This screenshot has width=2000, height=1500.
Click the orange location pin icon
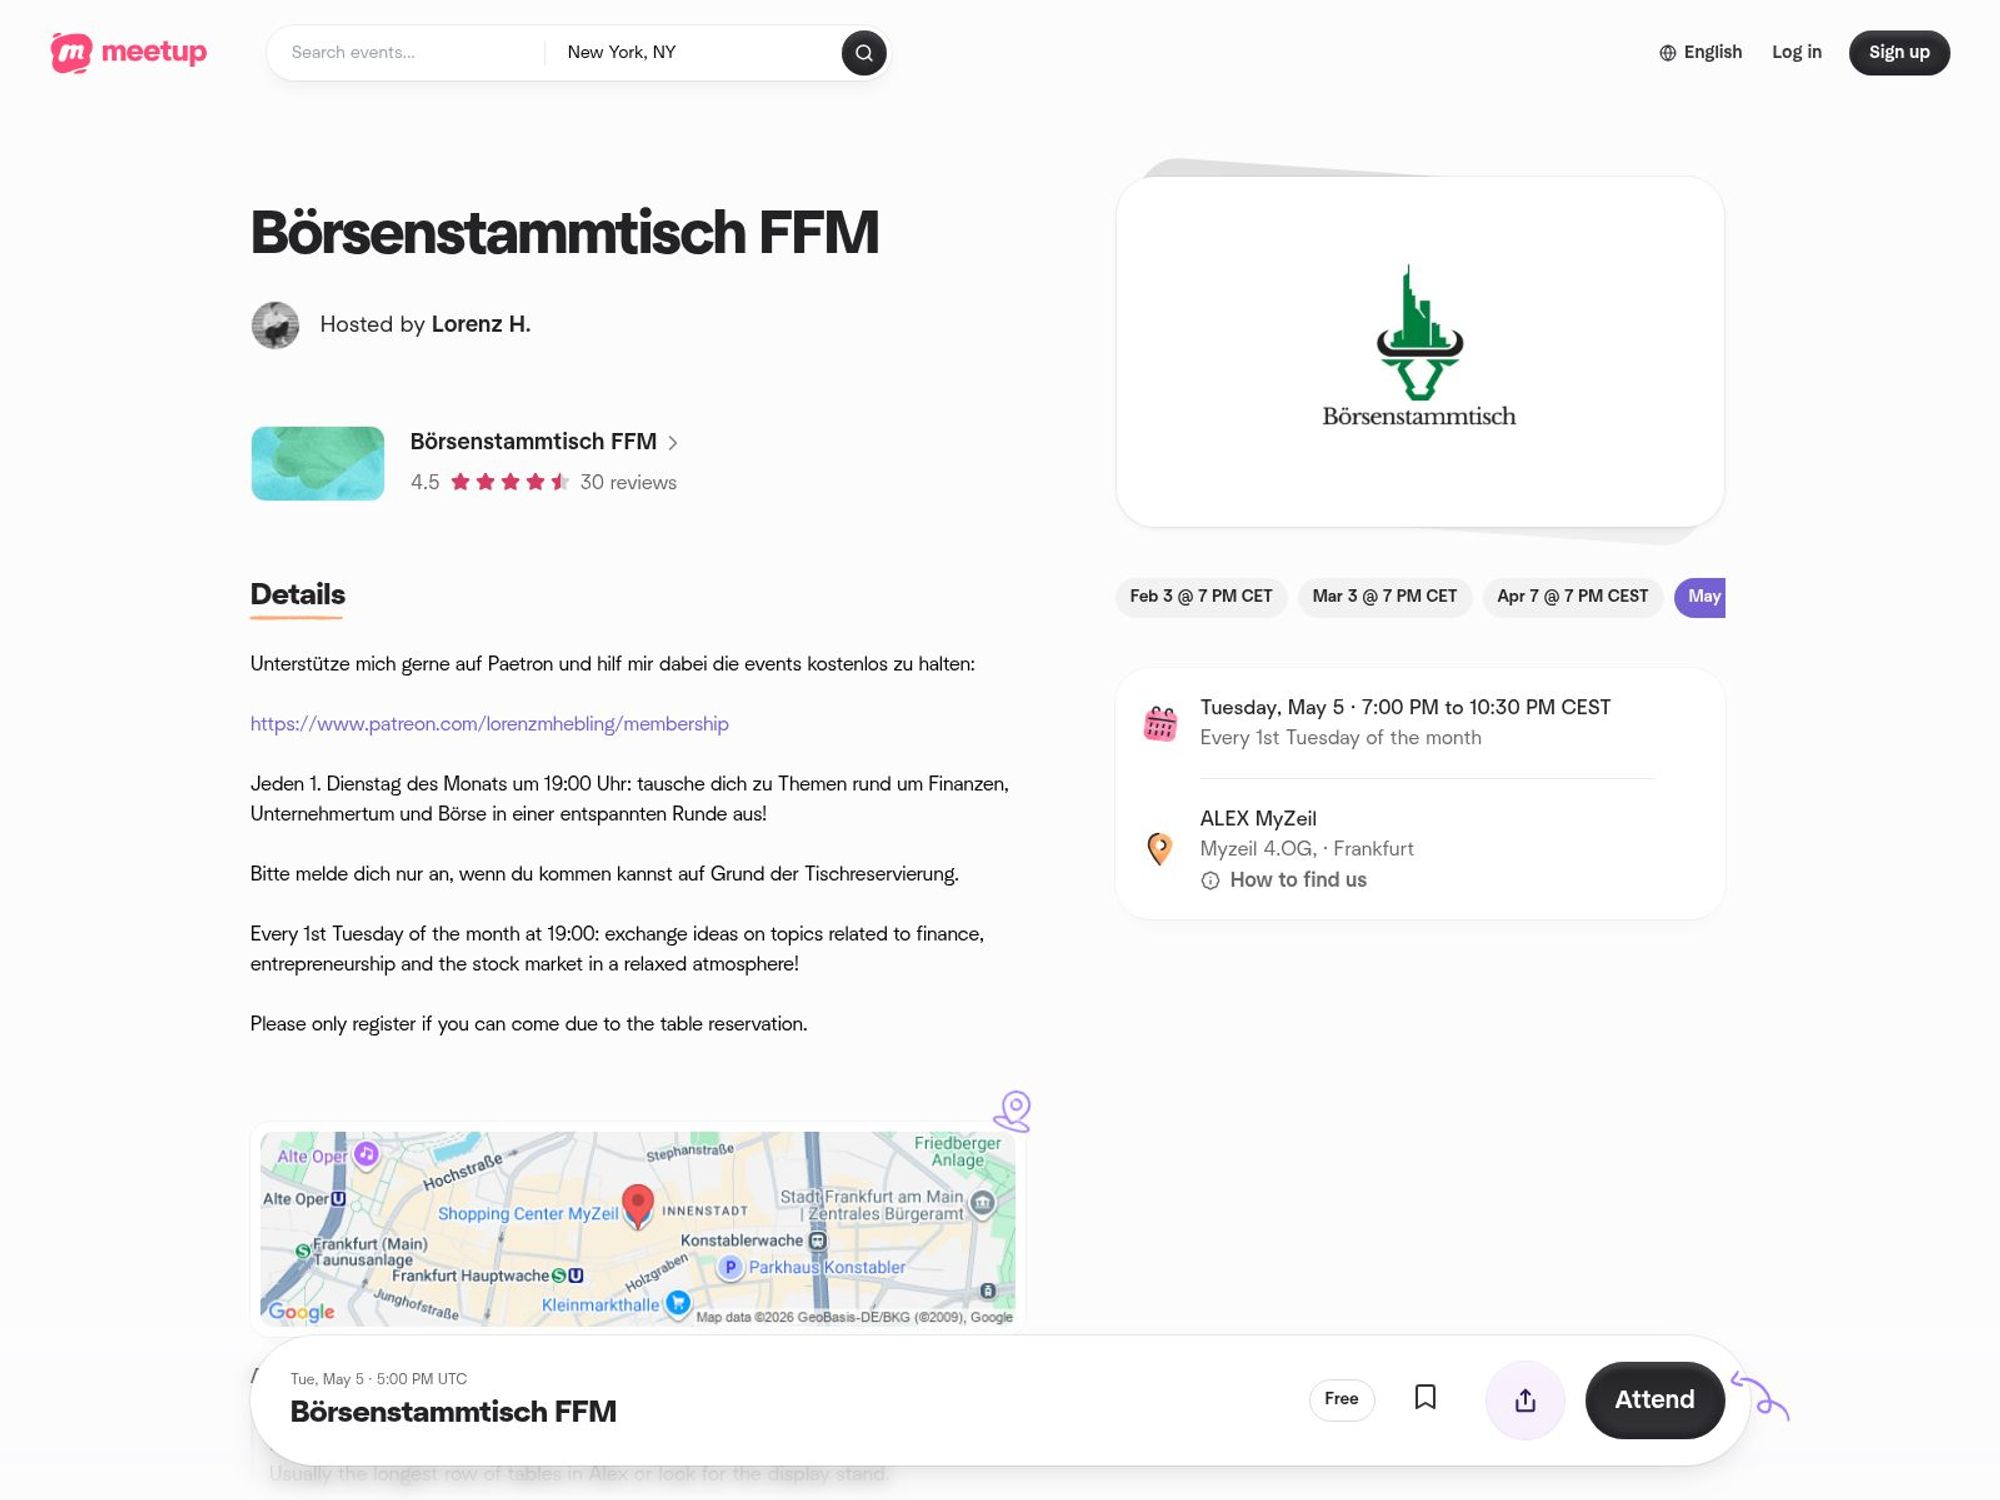pyautogui.click(x=1161, y=849)
